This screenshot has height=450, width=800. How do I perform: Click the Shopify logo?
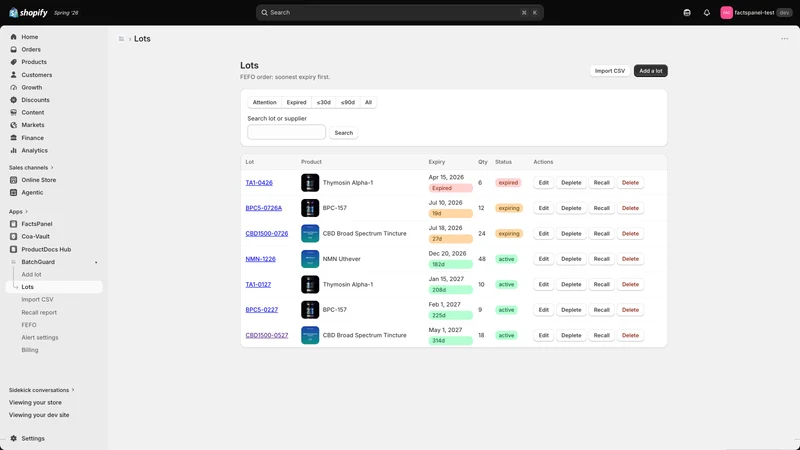point(28,13)
